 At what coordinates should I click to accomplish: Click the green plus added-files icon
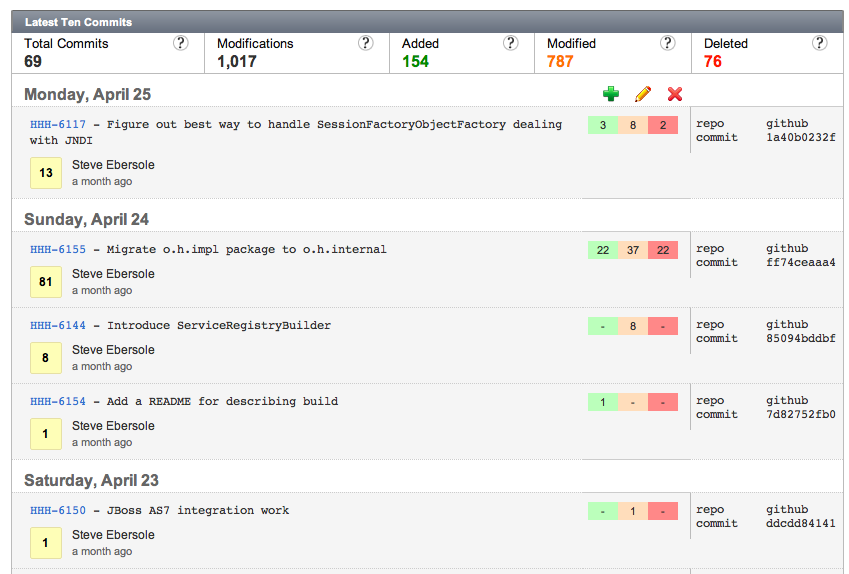pyautogui.click(x=611, y=94)
